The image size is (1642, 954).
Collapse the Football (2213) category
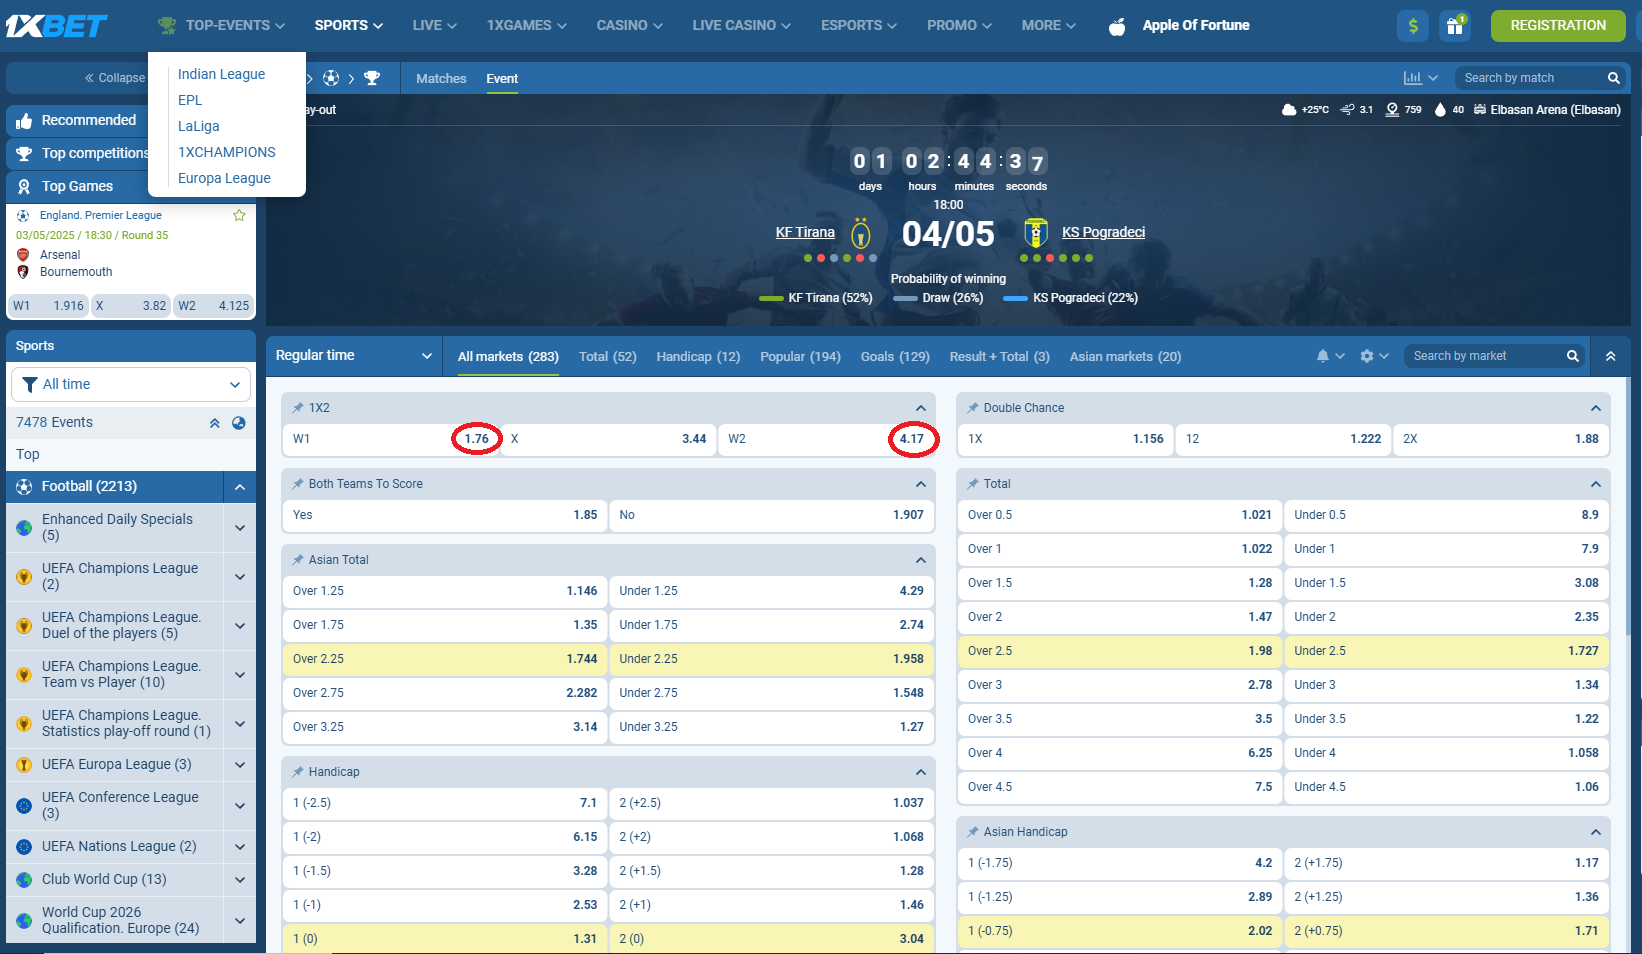pyautogui.click(x=240, y=487)
